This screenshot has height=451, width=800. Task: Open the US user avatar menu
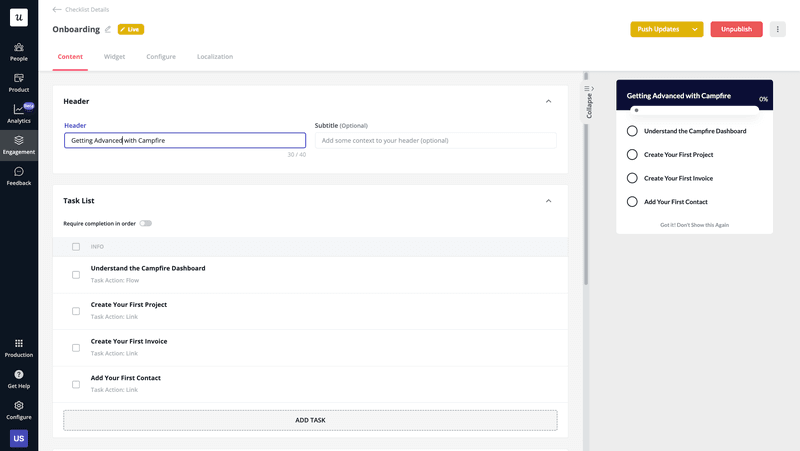(x=19, y=438)
